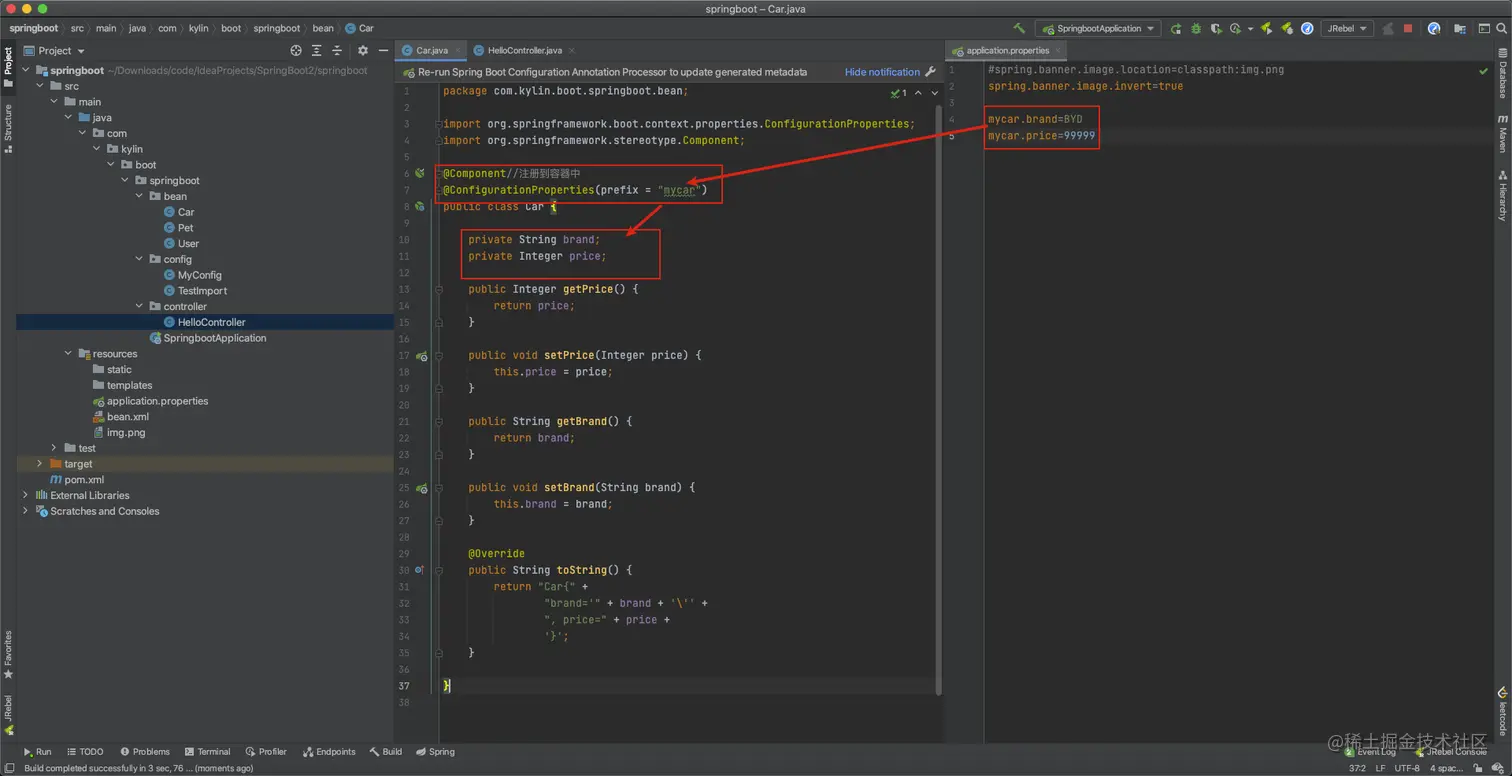Hide the Project tool window
The image size is (1512, 776).
pyautogui.click(x=383, y=50)
